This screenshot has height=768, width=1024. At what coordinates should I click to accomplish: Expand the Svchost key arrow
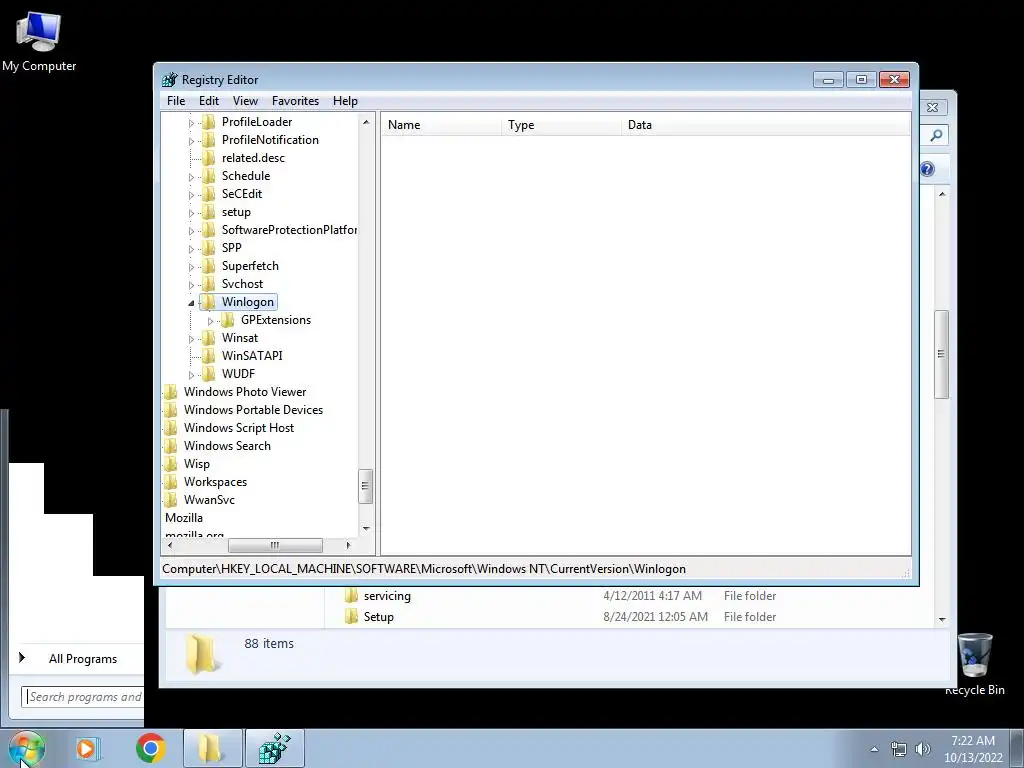(191, 285)
